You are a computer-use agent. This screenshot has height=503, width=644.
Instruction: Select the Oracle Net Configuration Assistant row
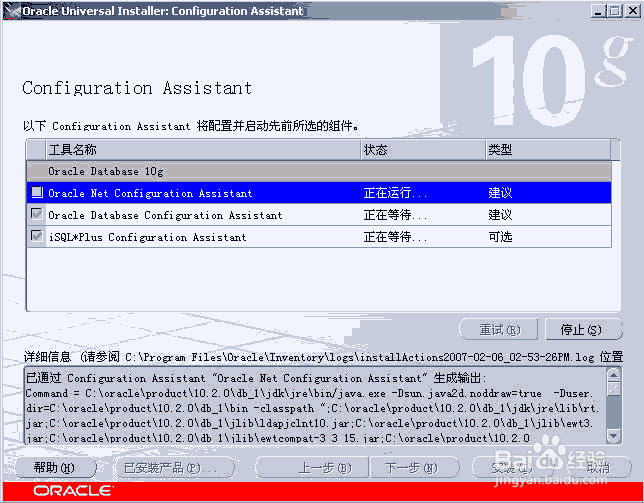(319, 193)
